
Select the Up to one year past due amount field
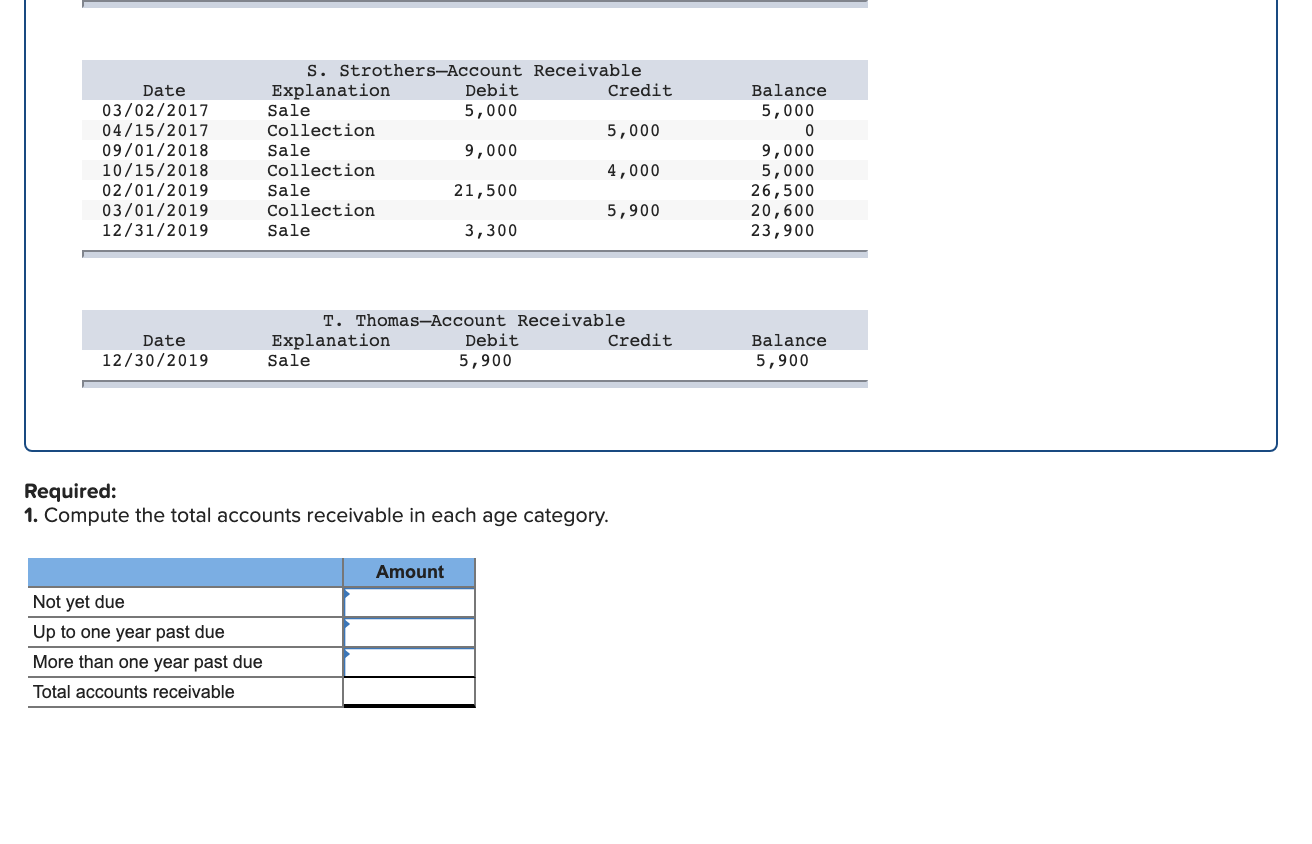pyautogui.click(x=409, y=632)
